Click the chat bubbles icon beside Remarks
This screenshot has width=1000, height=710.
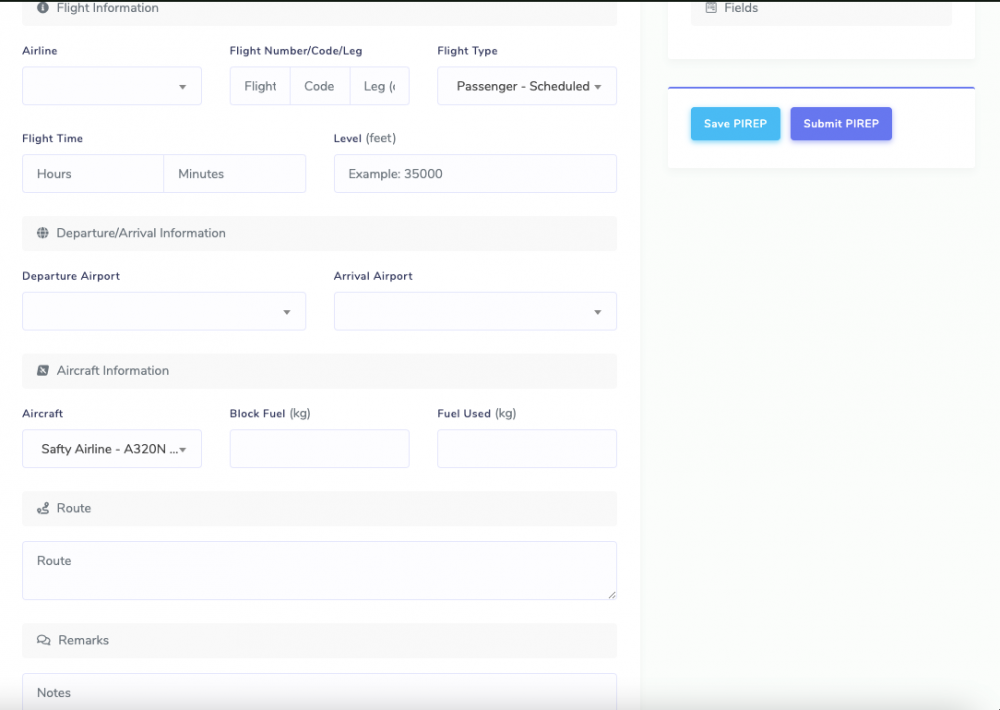pyautogui.click(x=44, y=641)
